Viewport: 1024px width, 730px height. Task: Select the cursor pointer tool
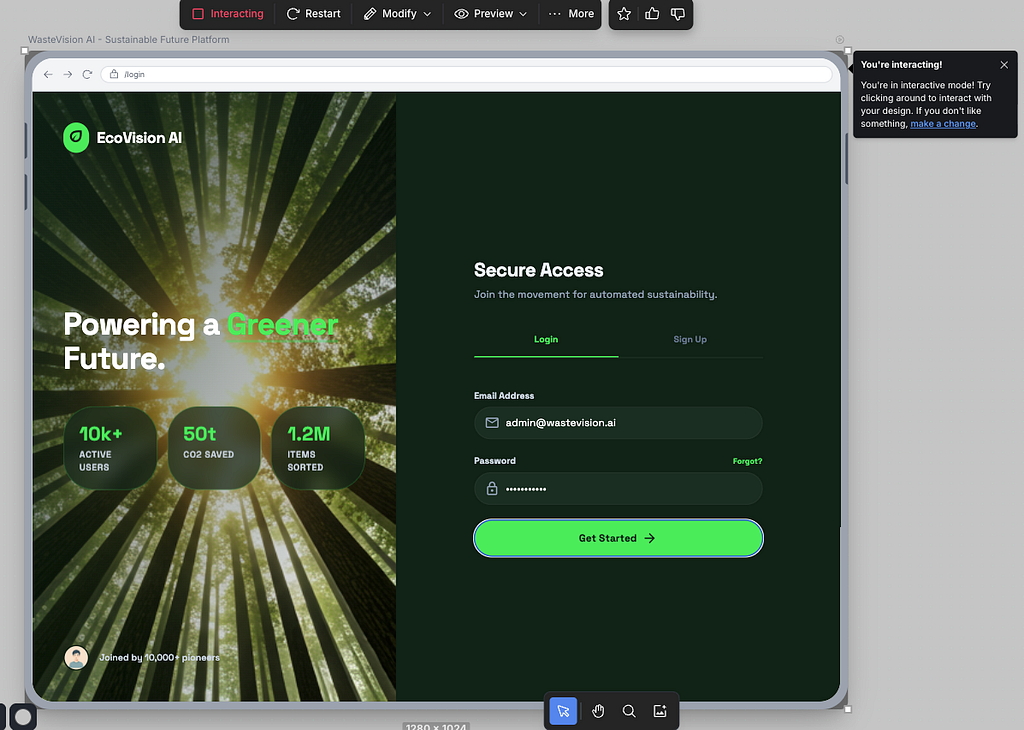[563, 711]
